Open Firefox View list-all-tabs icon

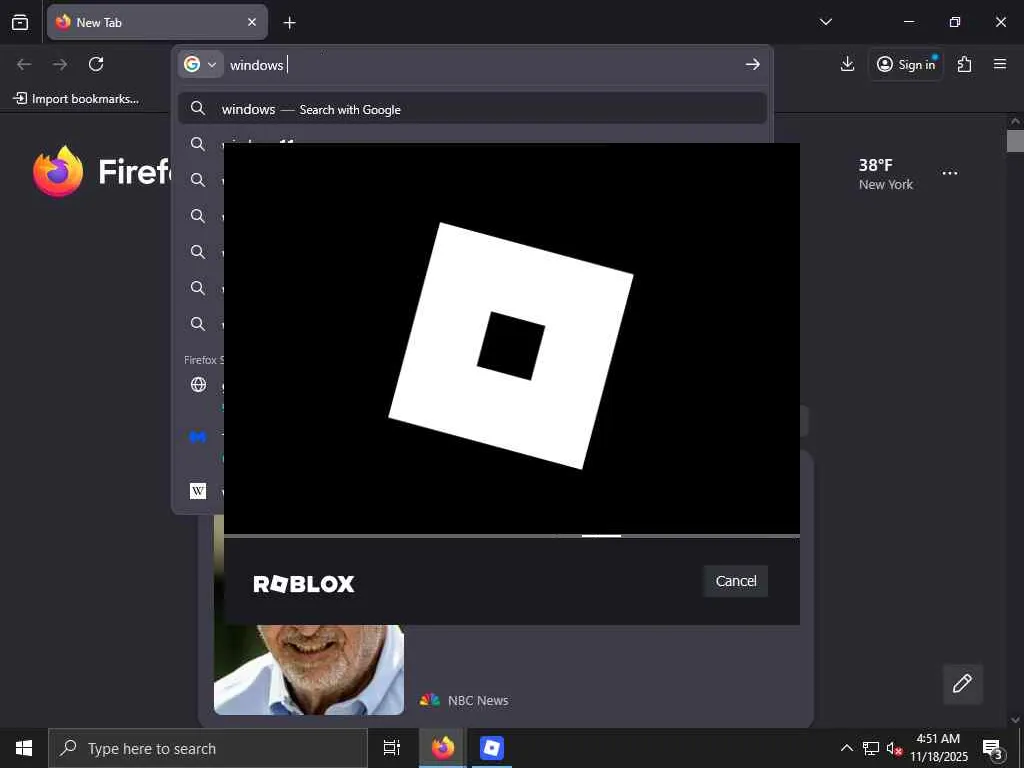(x=20, y=22)
